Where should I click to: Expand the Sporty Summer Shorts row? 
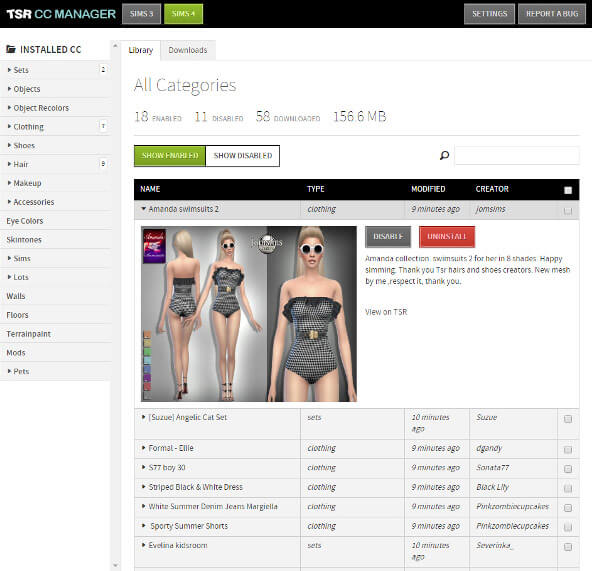click(x=143, y=526)
